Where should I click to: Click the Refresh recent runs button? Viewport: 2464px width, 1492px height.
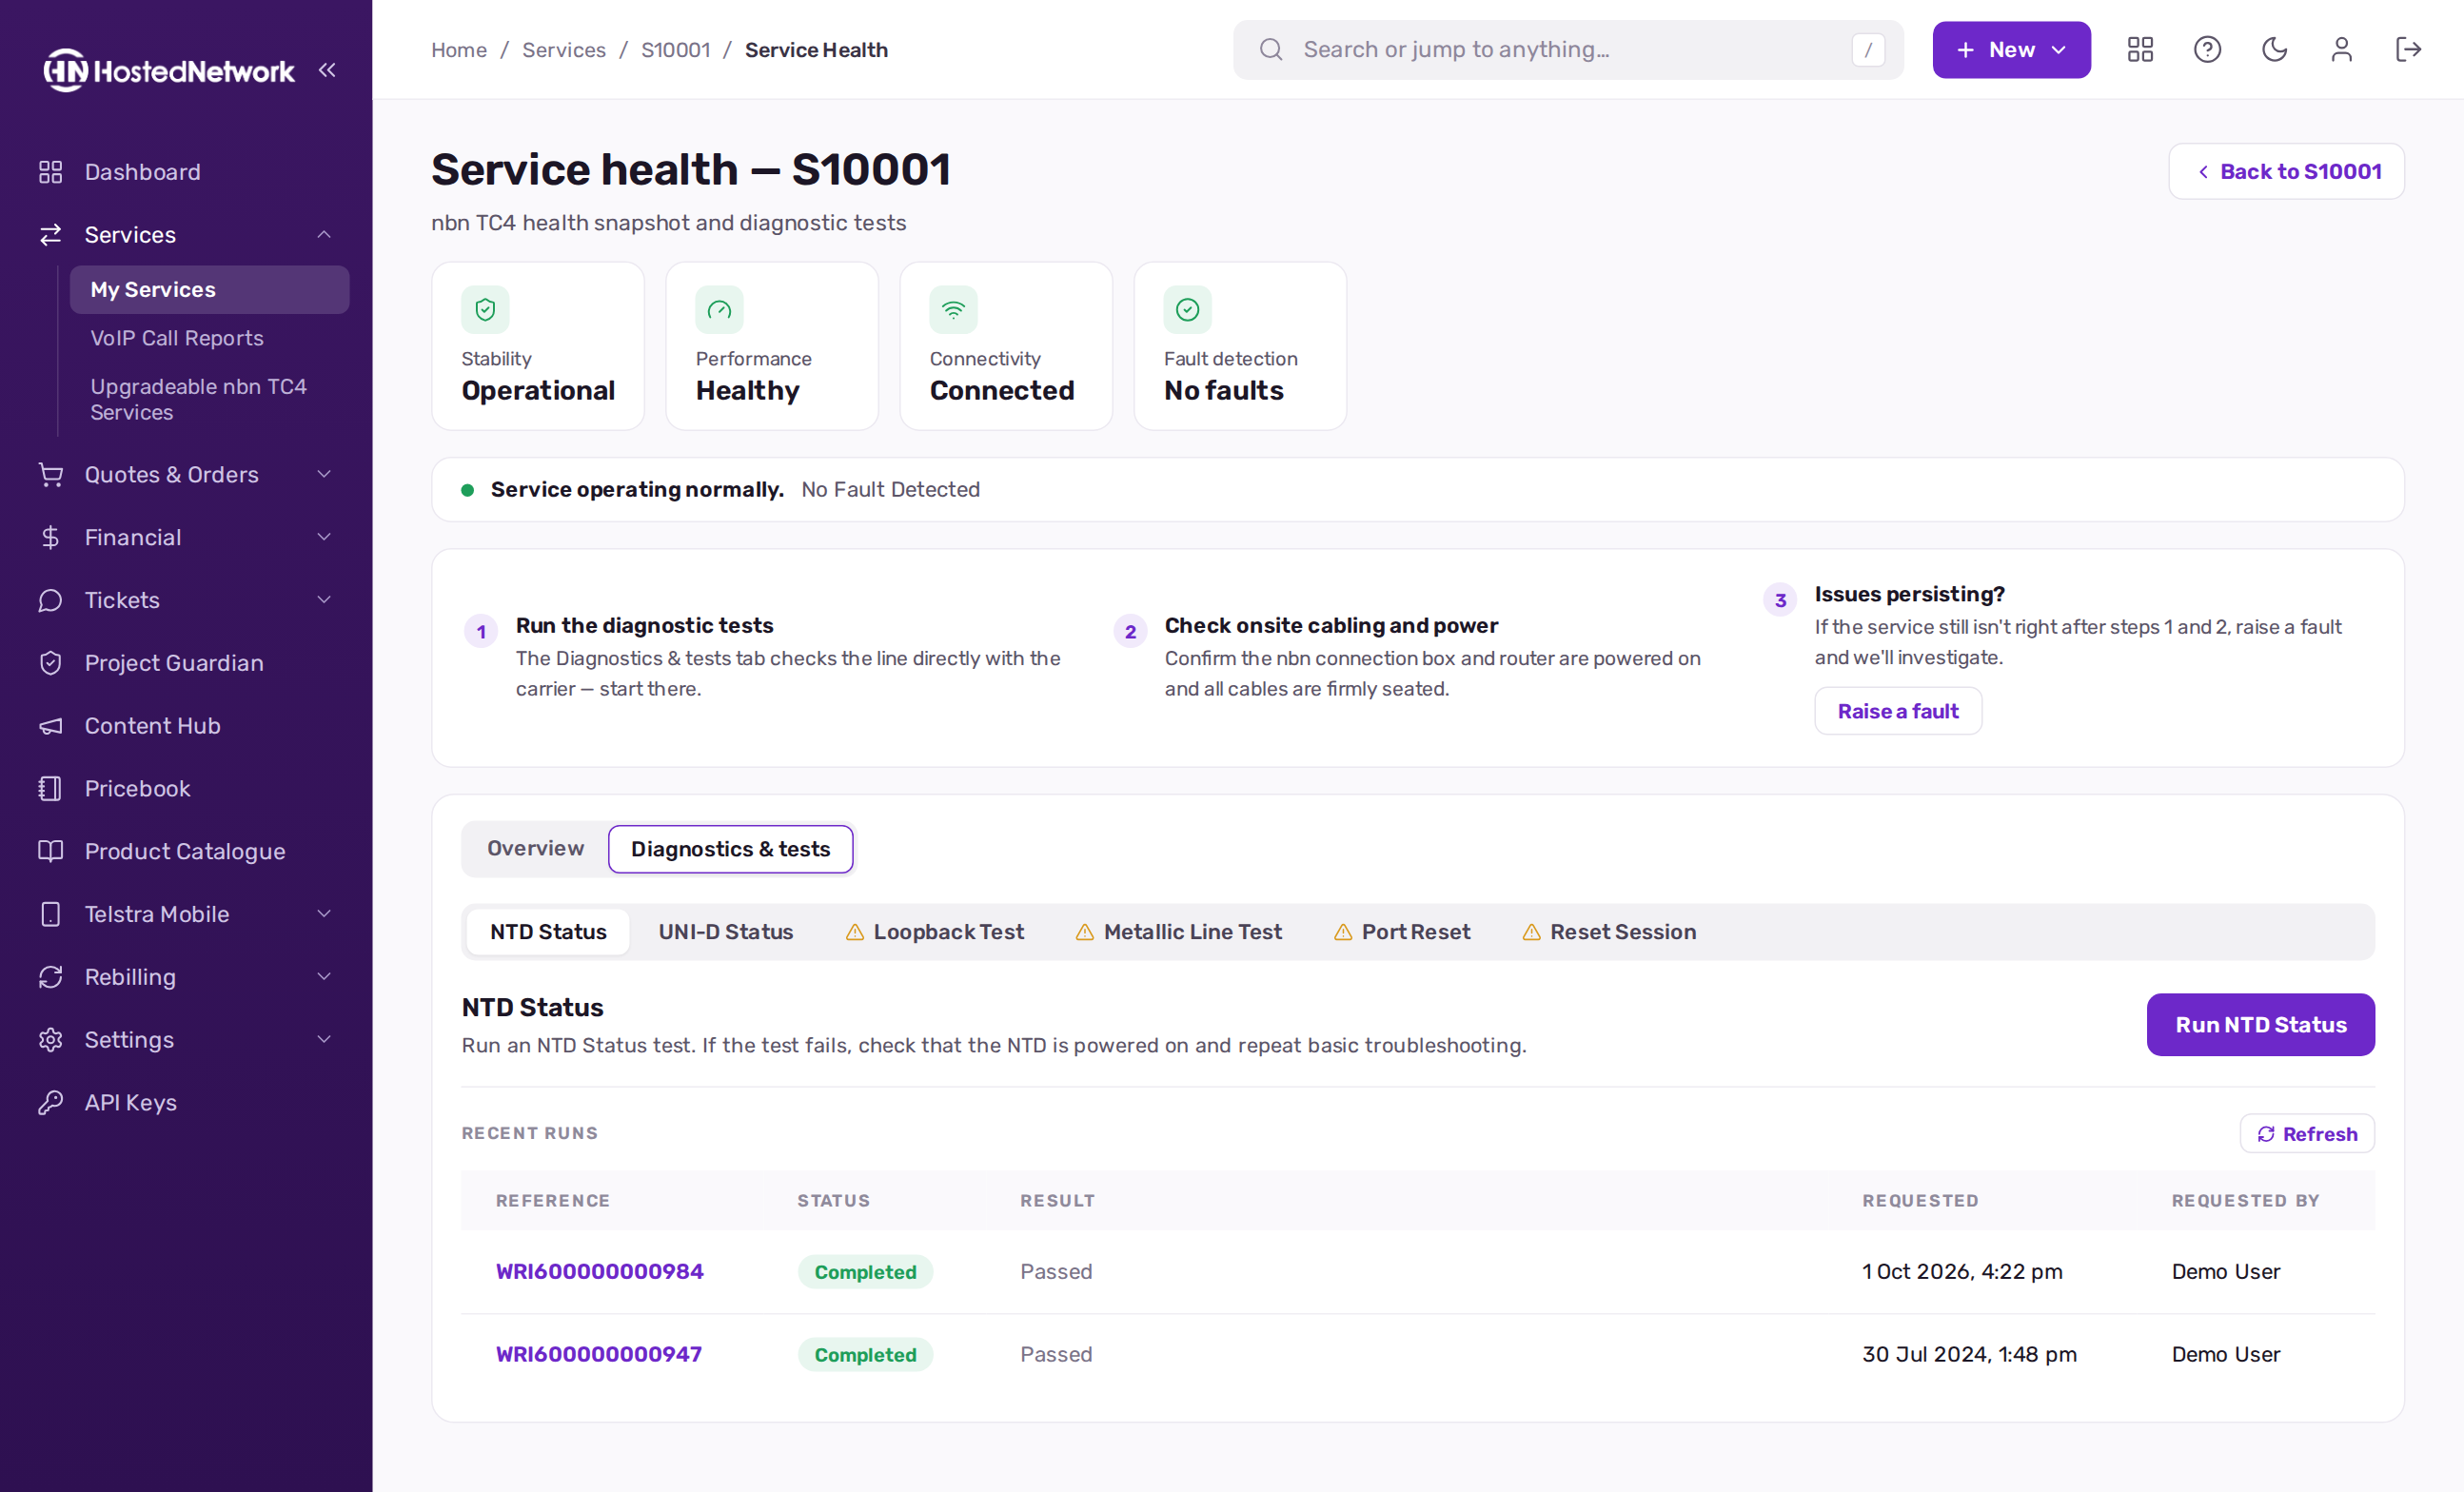[x=2307, y=1134]
